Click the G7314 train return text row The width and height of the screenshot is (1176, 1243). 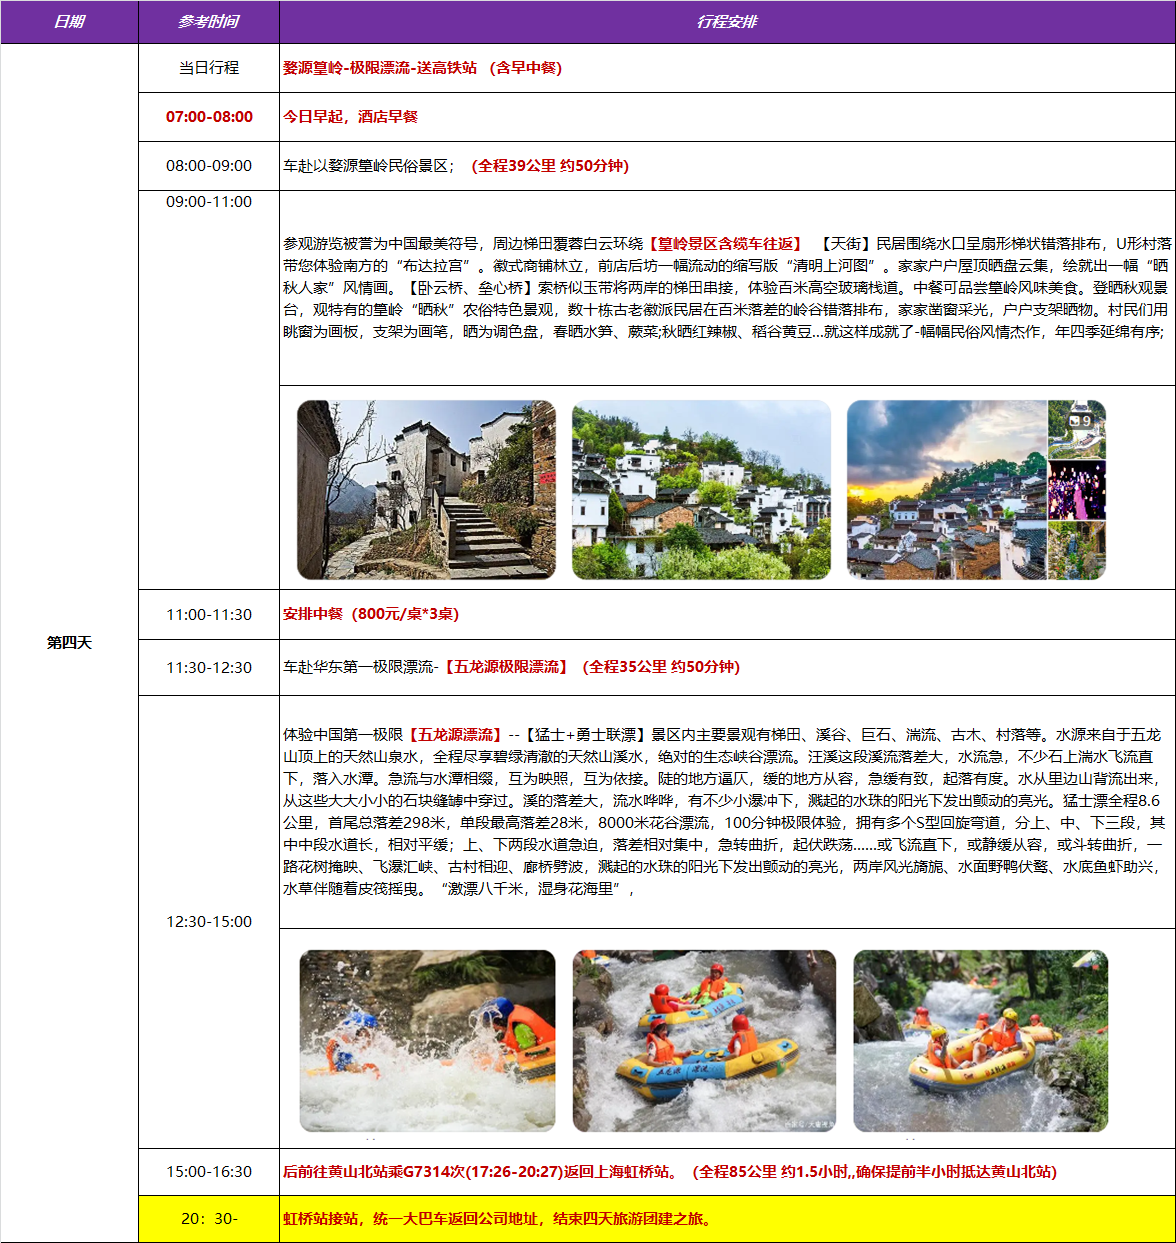[669, 1172]
